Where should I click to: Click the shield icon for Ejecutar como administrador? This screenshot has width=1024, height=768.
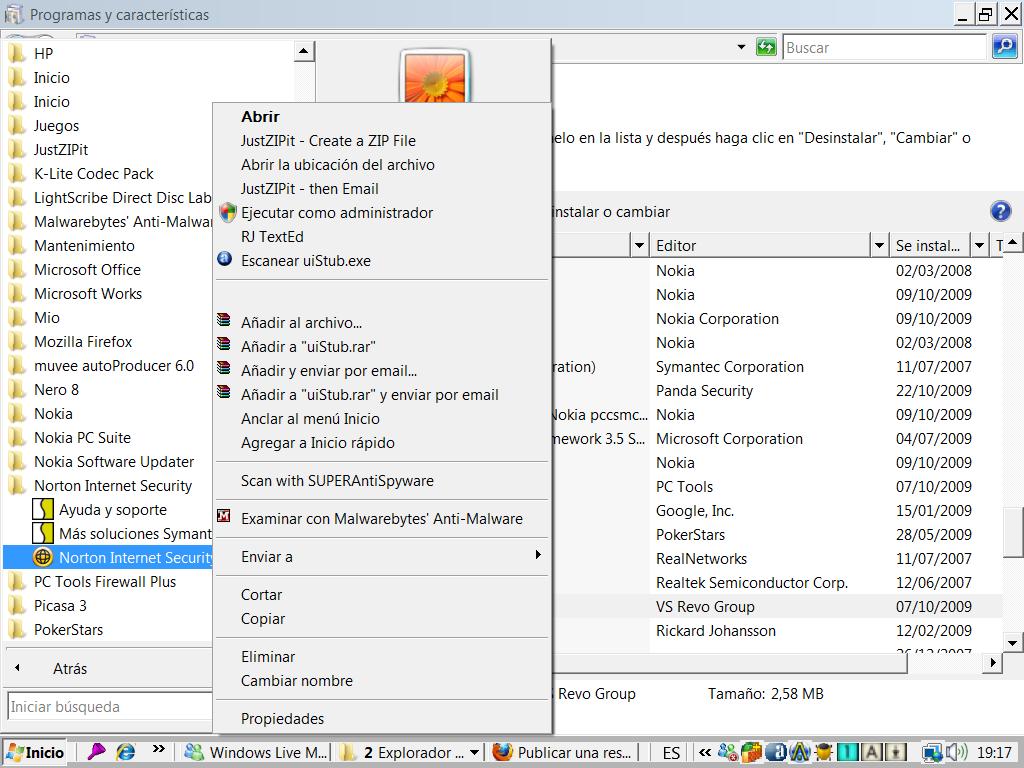(227, 212)
